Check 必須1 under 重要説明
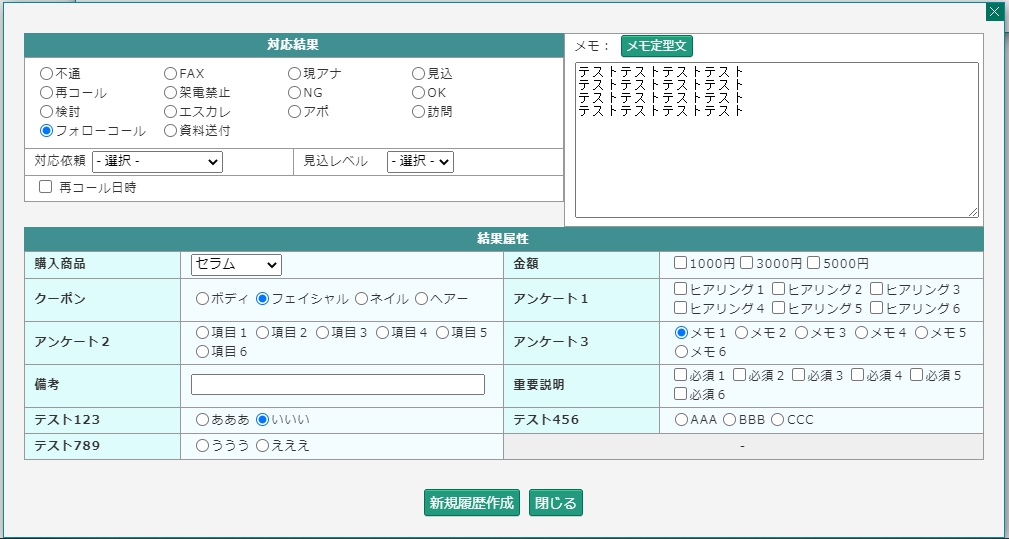Viewport: 1009px width, 539px height. click(x=680, y=374)
